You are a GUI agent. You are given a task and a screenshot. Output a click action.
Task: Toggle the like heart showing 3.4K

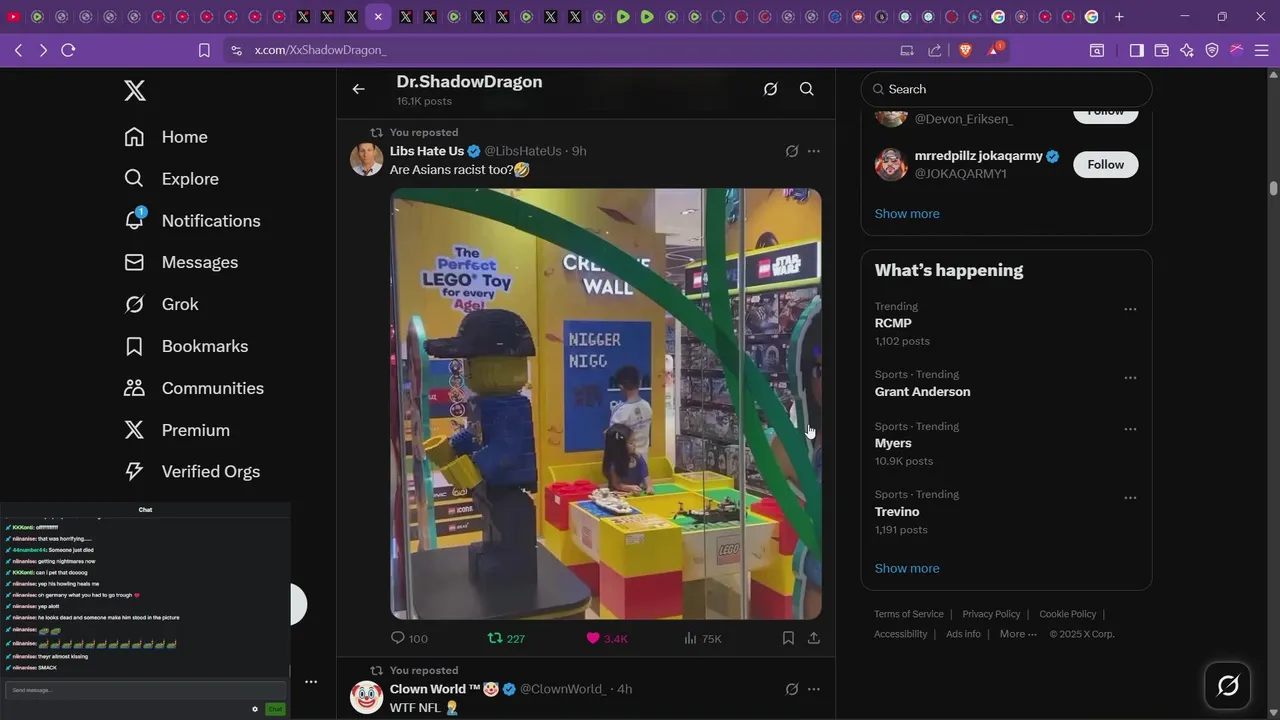point(607,638)
